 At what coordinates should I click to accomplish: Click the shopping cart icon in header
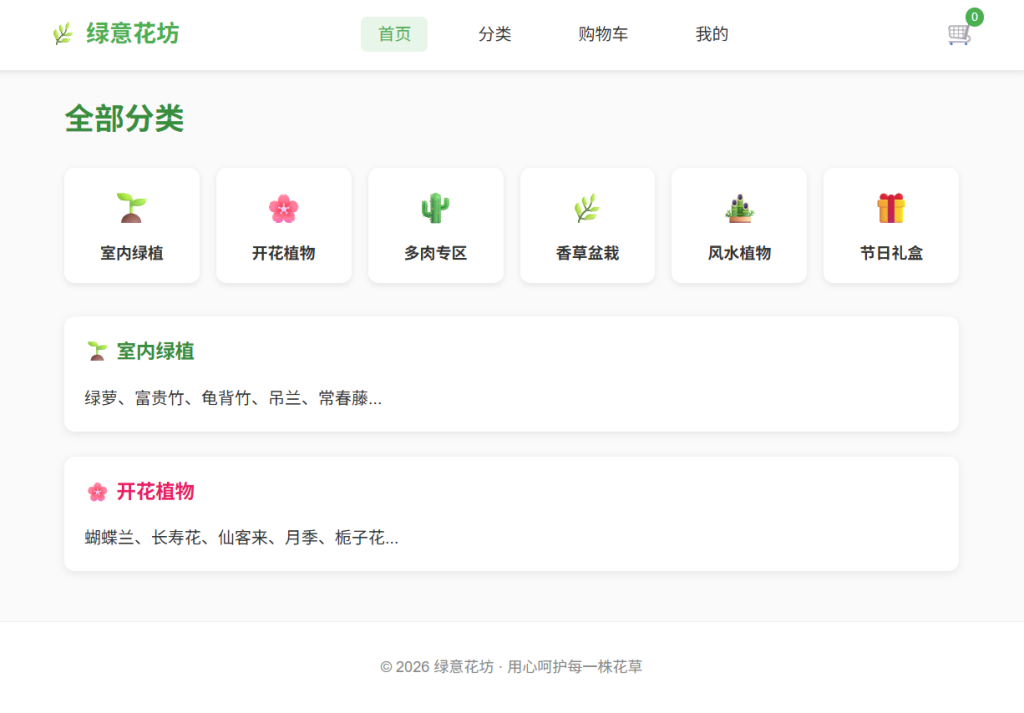958,35
